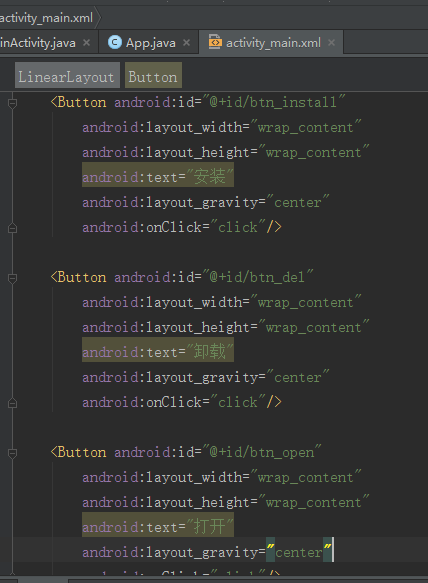Collapse the btn_open Button tag fold

12,453
